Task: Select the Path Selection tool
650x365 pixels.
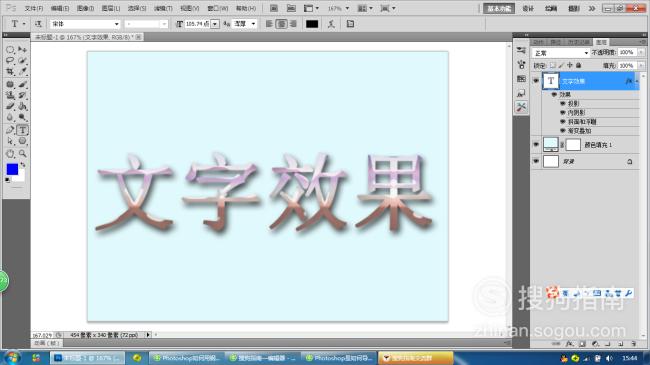Action: pos(10,141)
